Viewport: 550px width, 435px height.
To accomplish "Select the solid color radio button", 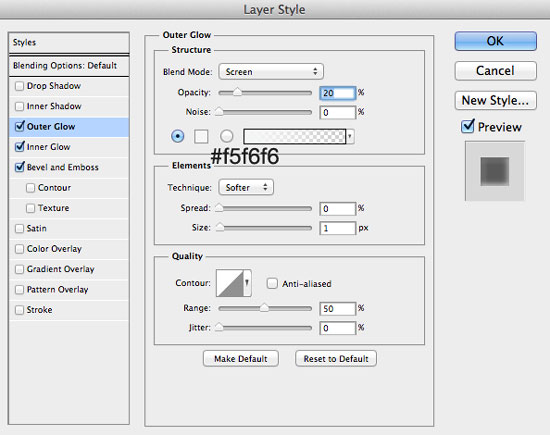I will [x=177, y=136].
